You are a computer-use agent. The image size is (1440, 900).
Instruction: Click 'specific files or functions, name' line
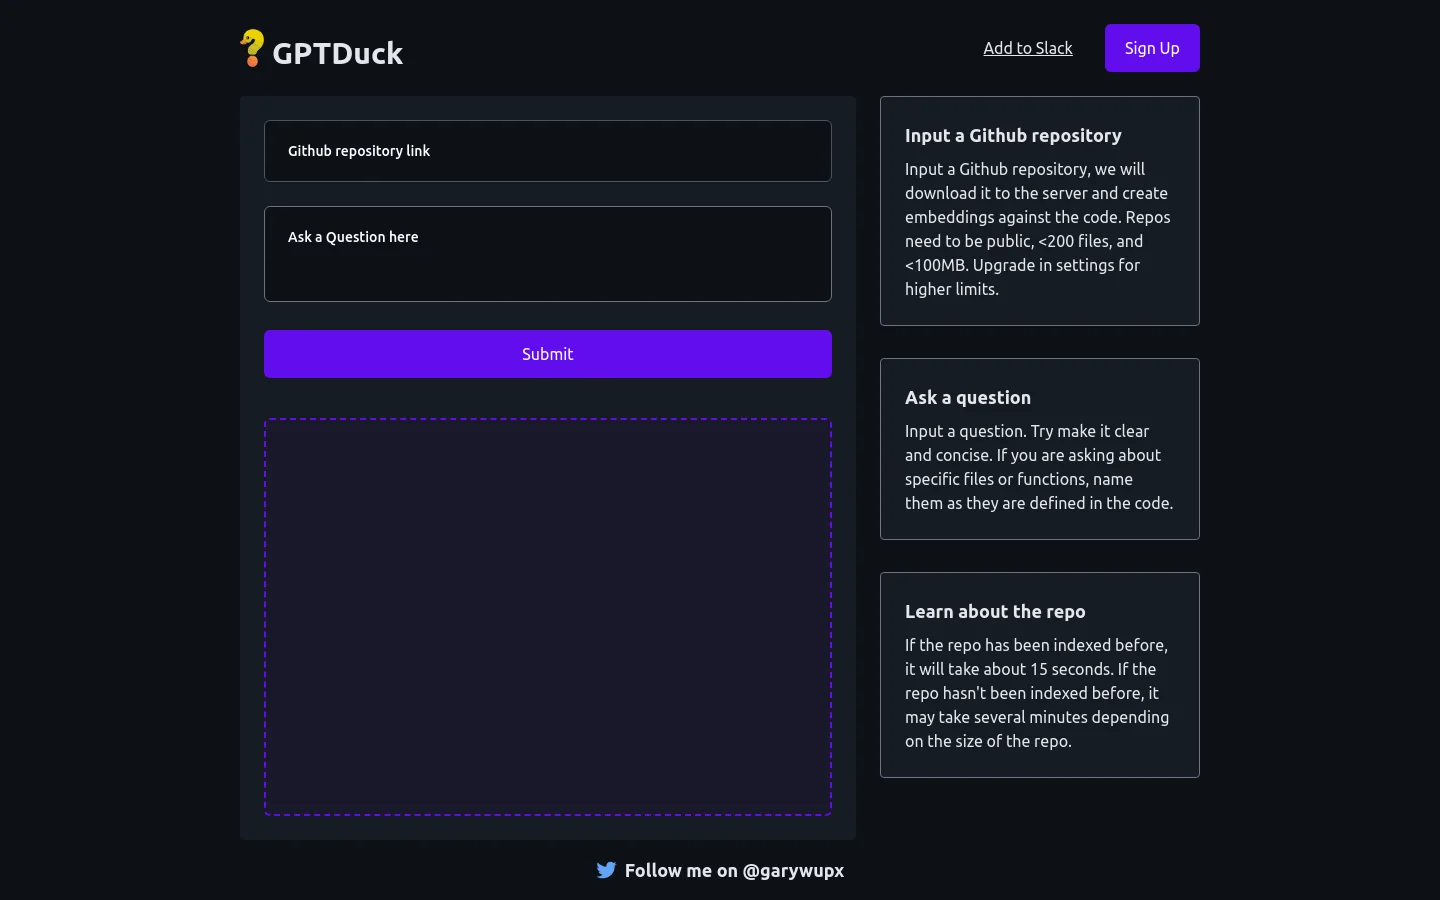tap(1018, 479)
